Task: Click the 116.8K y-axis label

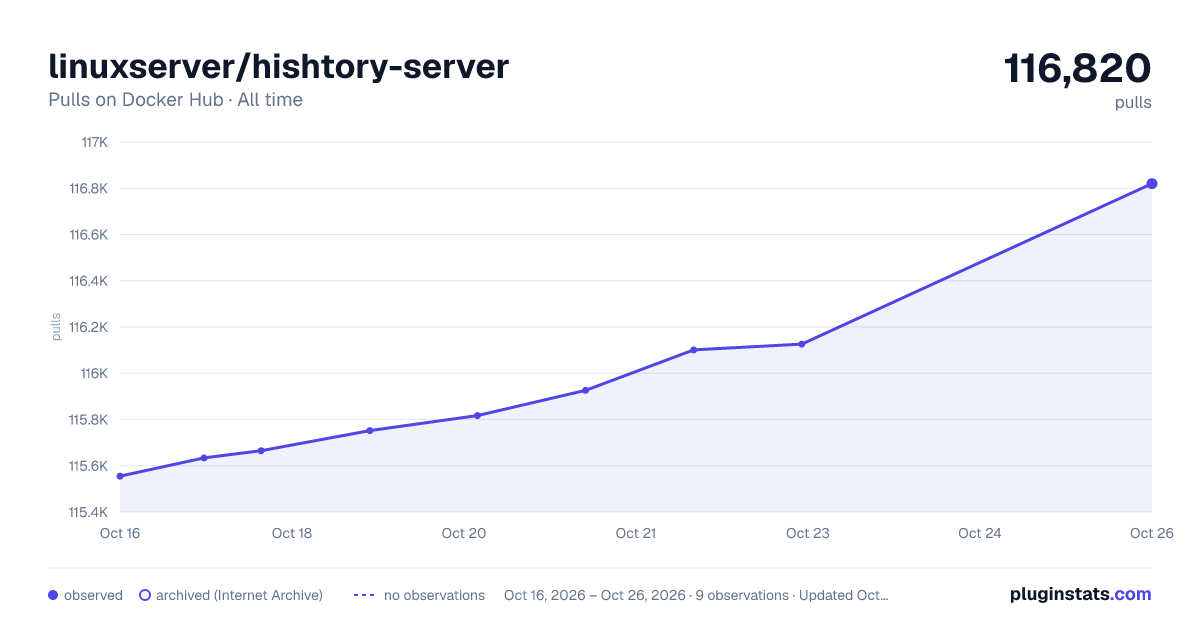Action: pos(88,188)
